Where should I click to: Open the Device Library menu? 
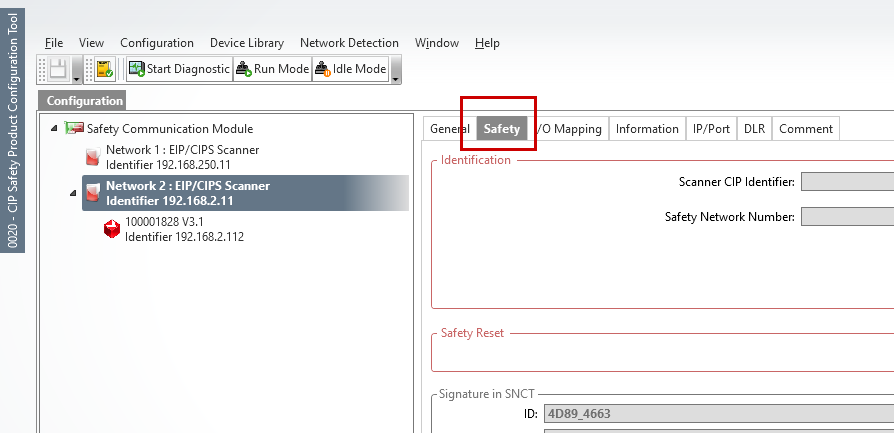point(246,43)
